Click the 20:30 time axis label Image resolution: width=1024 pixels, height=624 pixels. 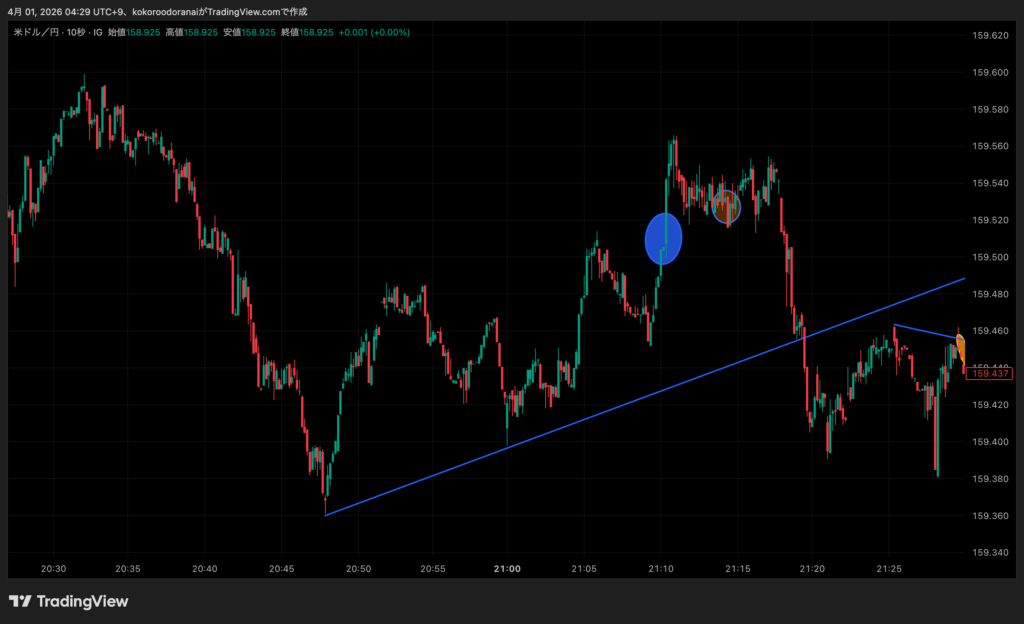[x=53, y=568]
